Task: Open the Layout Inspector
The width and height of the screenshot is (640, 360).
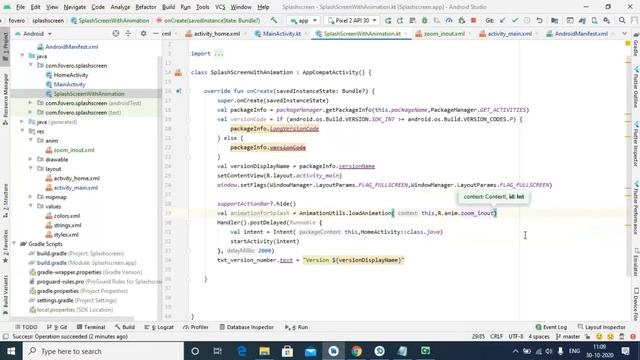Action: (x=602, y=327)
